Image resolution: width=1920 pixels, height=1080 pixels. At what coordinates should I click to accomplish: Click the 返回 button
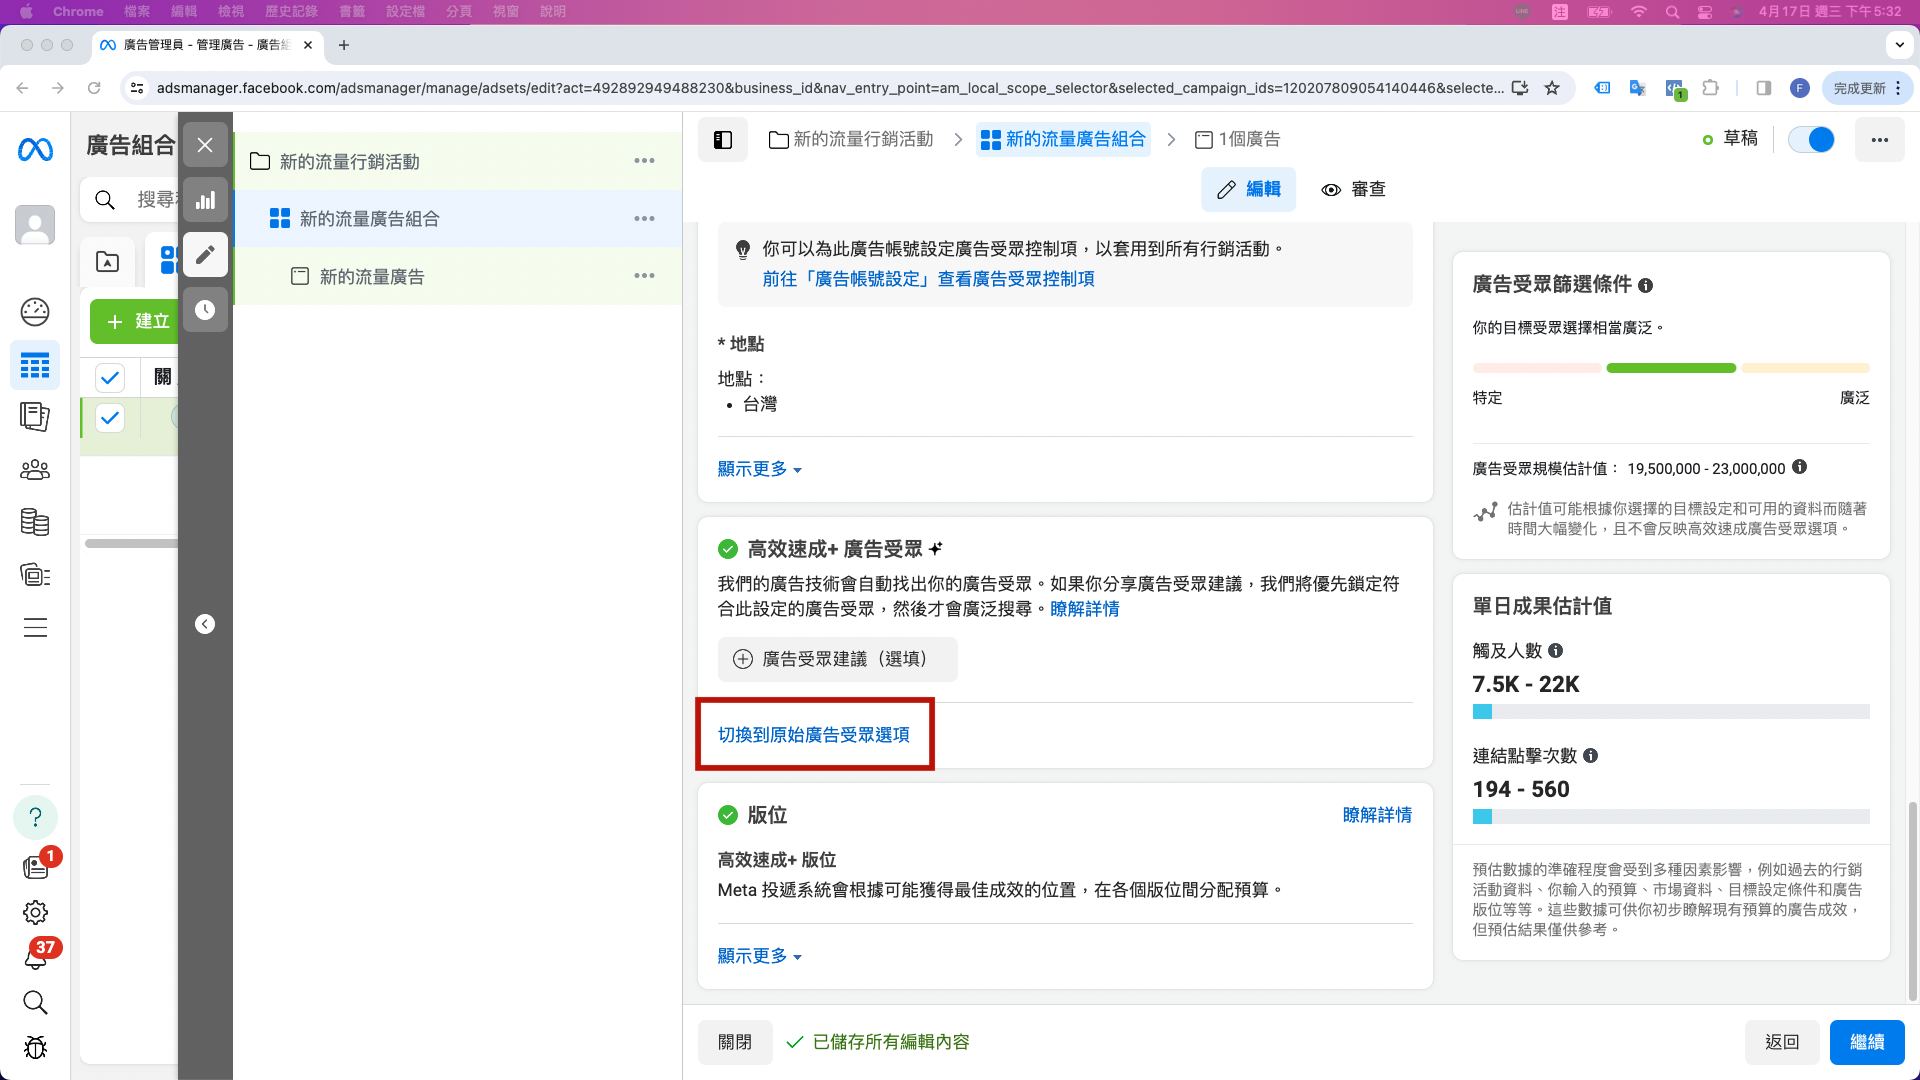1782,1042
